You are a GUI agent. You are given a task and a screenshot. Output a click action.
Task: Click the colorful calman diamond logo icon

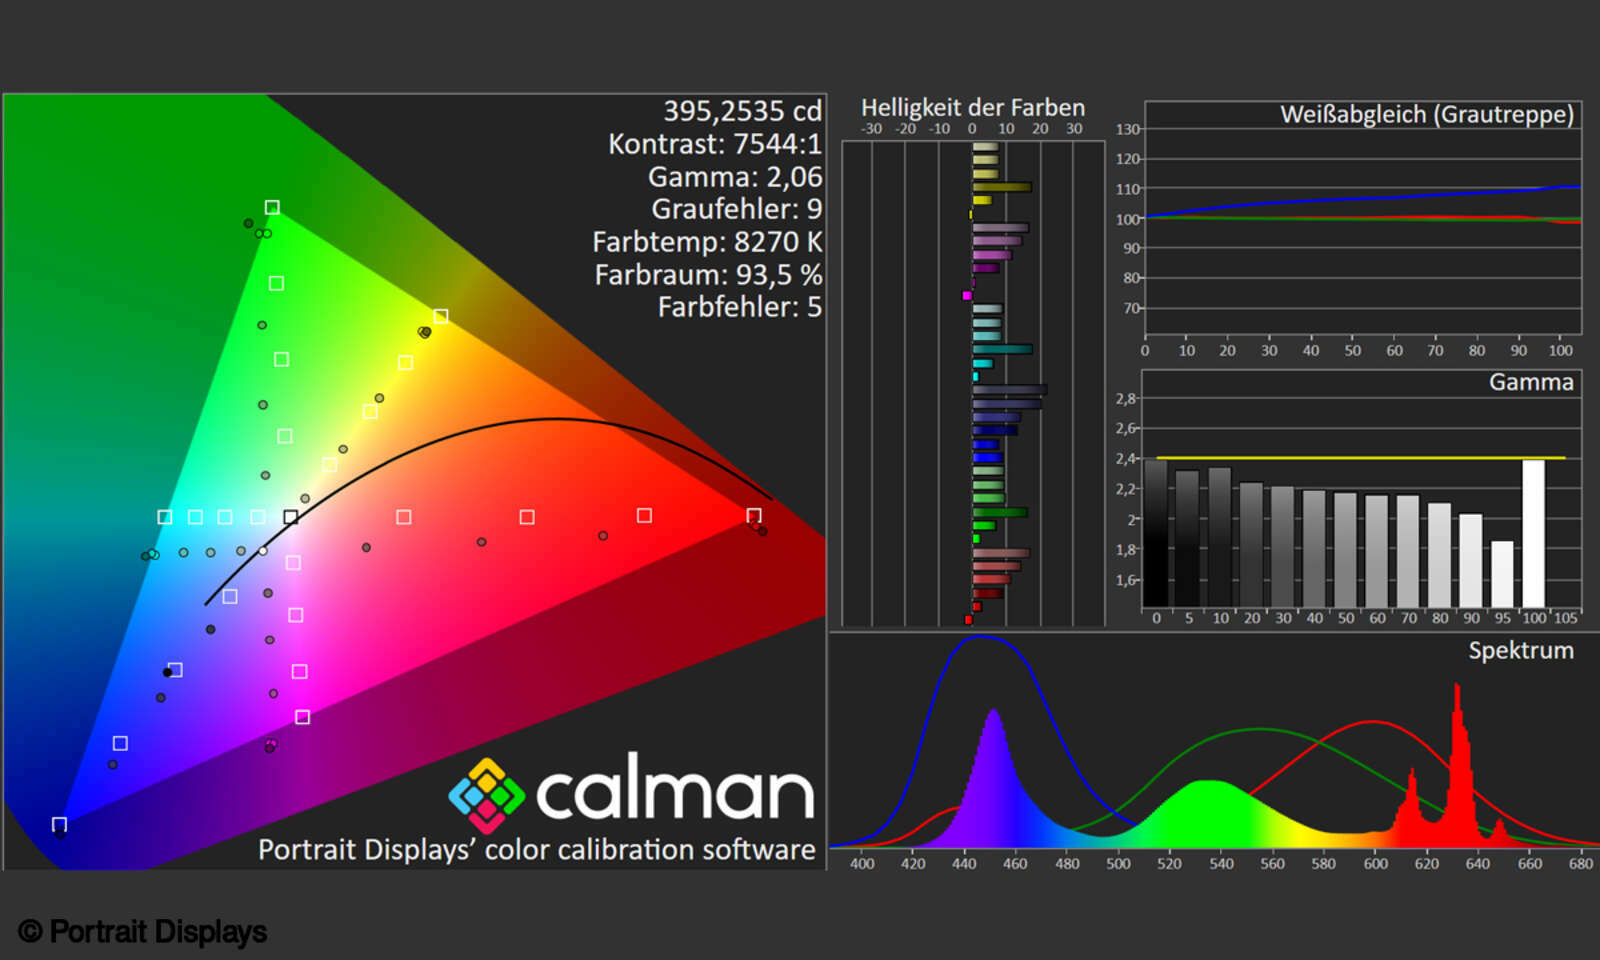coord(486,796)
